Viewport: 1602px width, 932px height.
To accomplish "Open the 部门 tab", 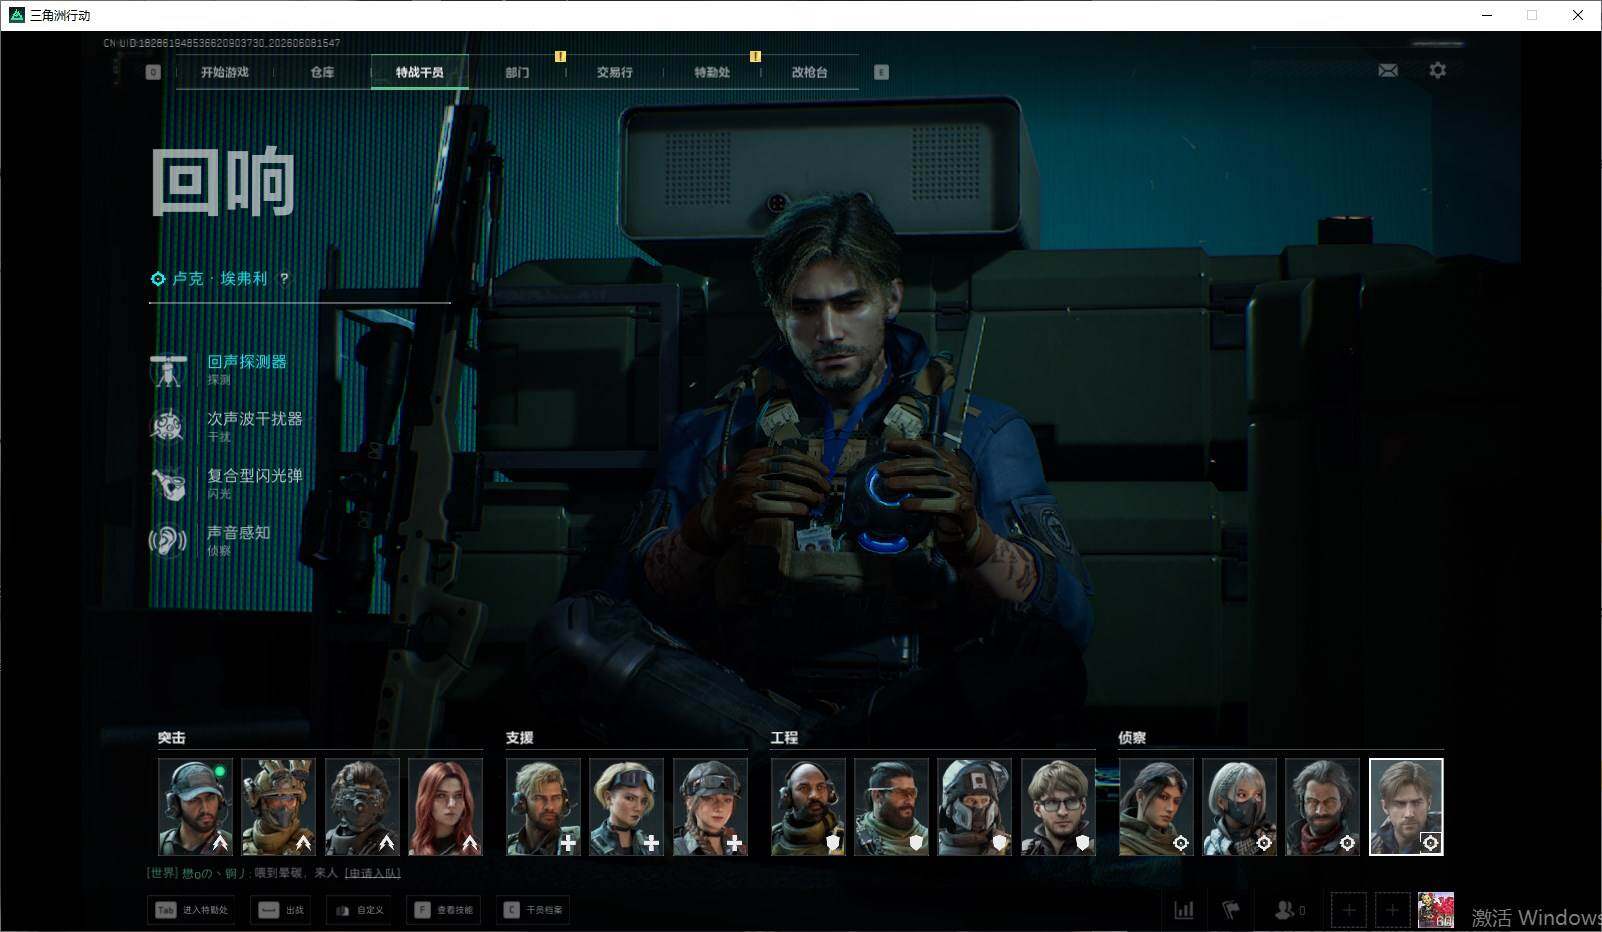I will pos(517,72).
